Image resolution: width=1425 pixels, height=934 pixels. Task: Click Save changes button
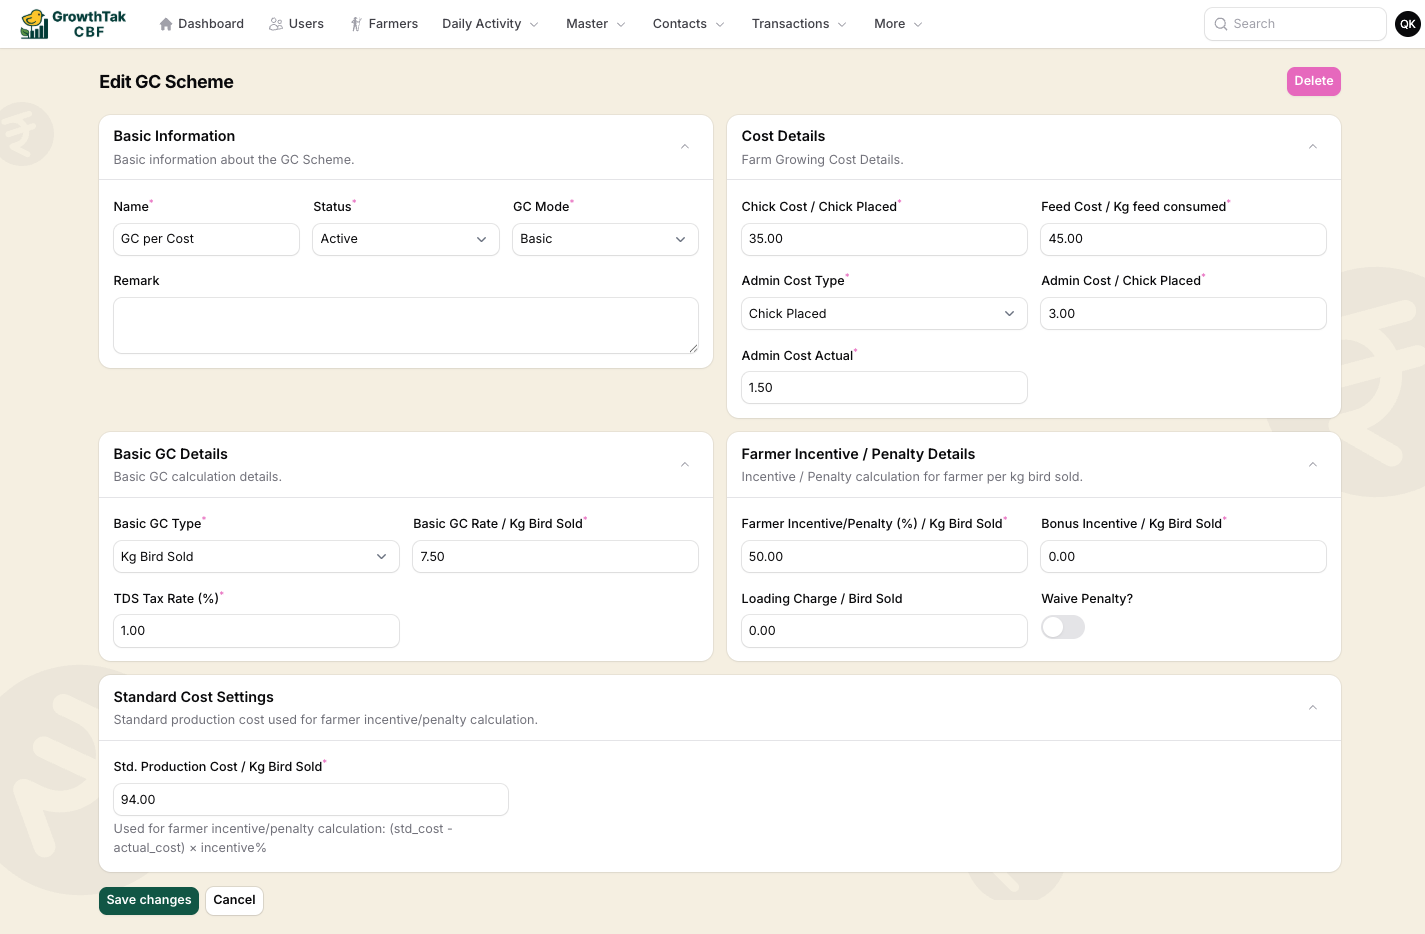pyautogui.click(x=149, y=900)
